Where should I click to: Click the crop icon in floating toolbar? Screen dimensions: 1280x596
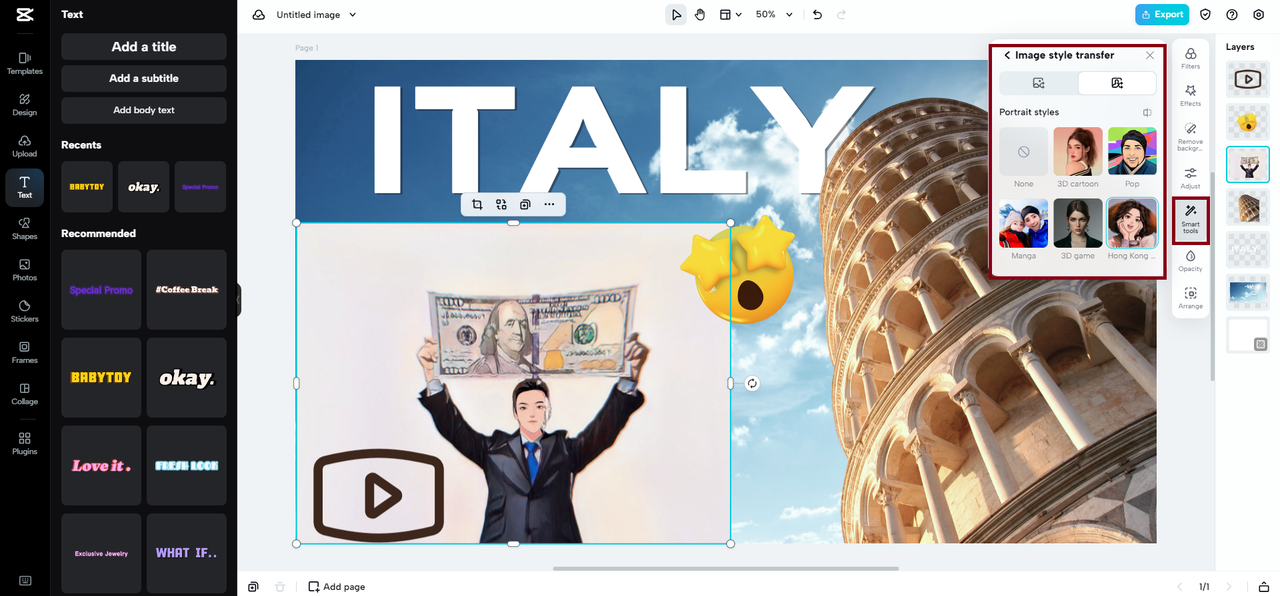[477, 204]
